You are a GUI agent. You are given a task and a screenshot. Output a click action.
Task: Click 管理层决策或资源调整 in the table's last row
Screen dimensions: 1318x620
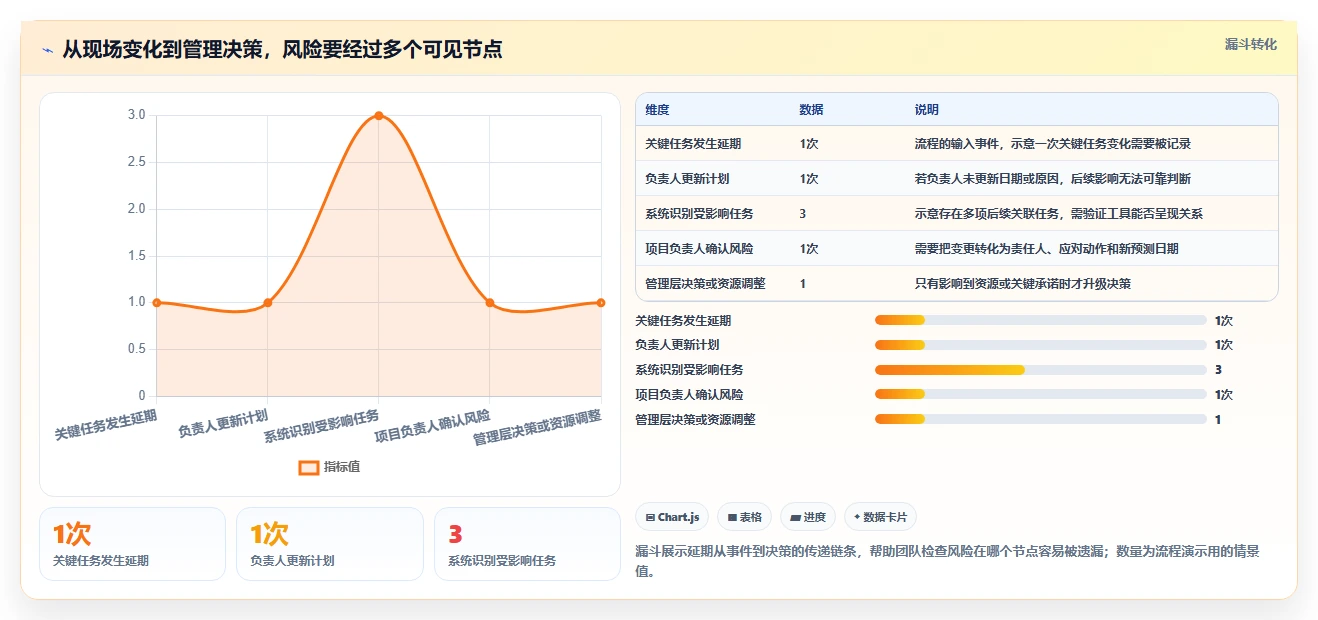[x=705, y=284]
